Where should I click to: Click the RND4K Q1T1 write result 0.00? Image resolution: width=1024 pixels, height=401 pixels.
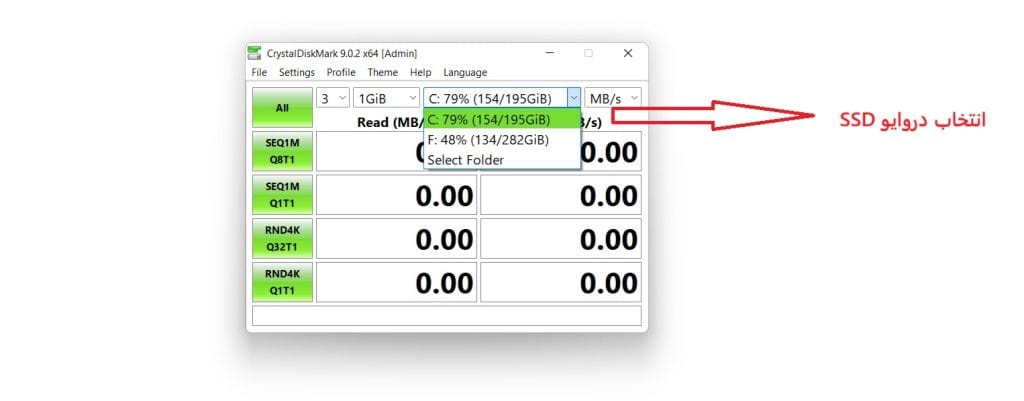pyautogui.click(x=561, y=282)
